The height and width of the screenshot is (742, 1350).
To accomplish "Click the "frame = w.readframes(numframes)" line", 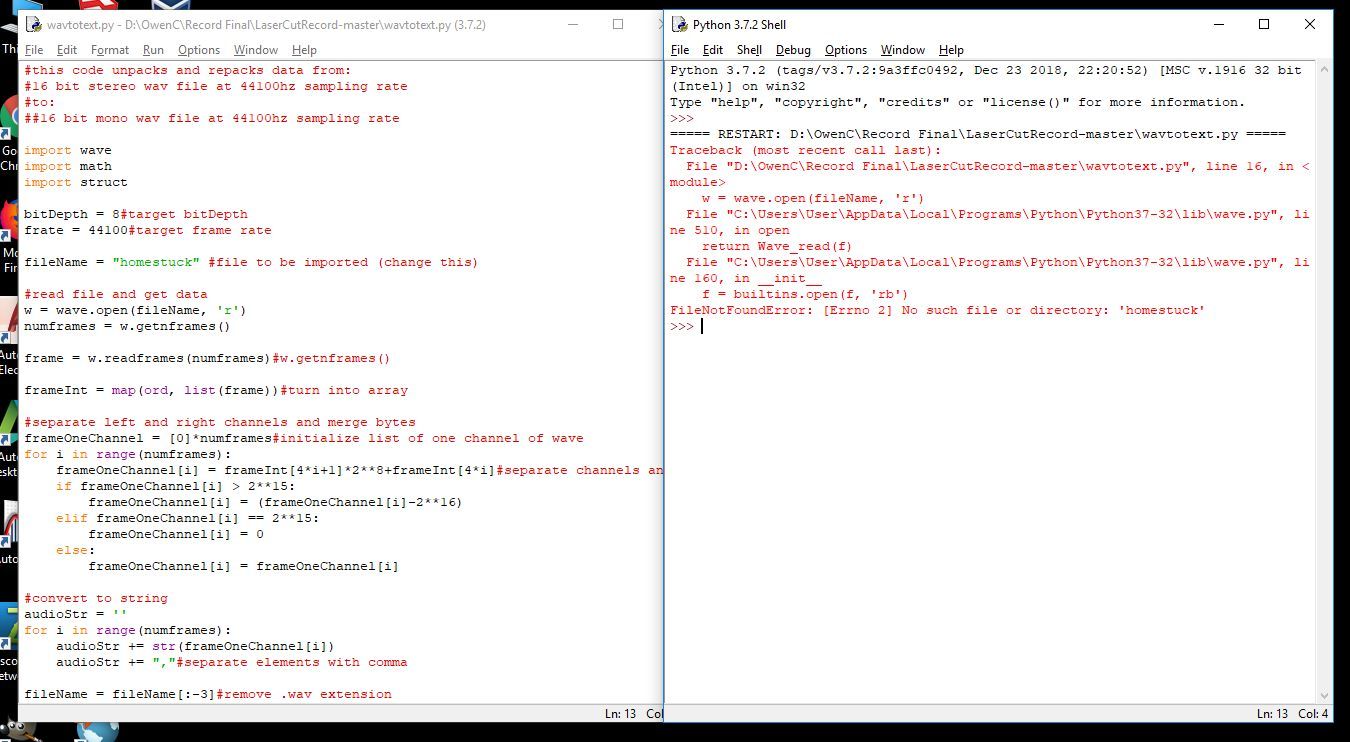I will 207,359.
